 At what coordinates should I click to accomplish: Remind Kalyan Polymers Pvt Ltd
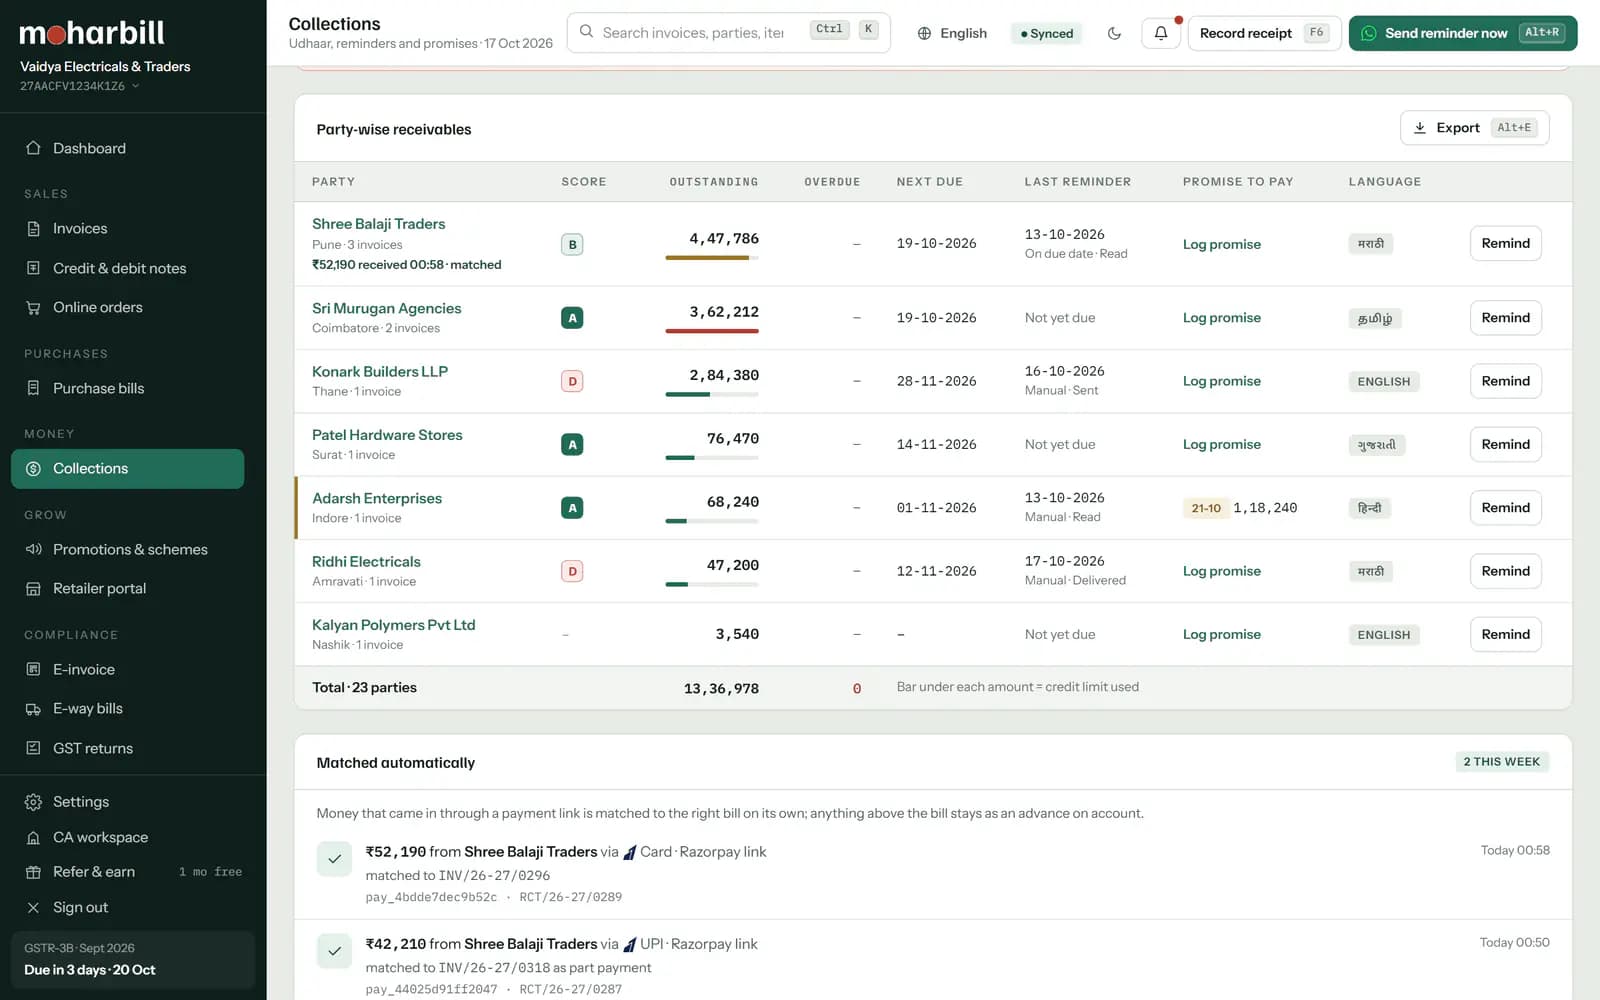click(1505, 634)
